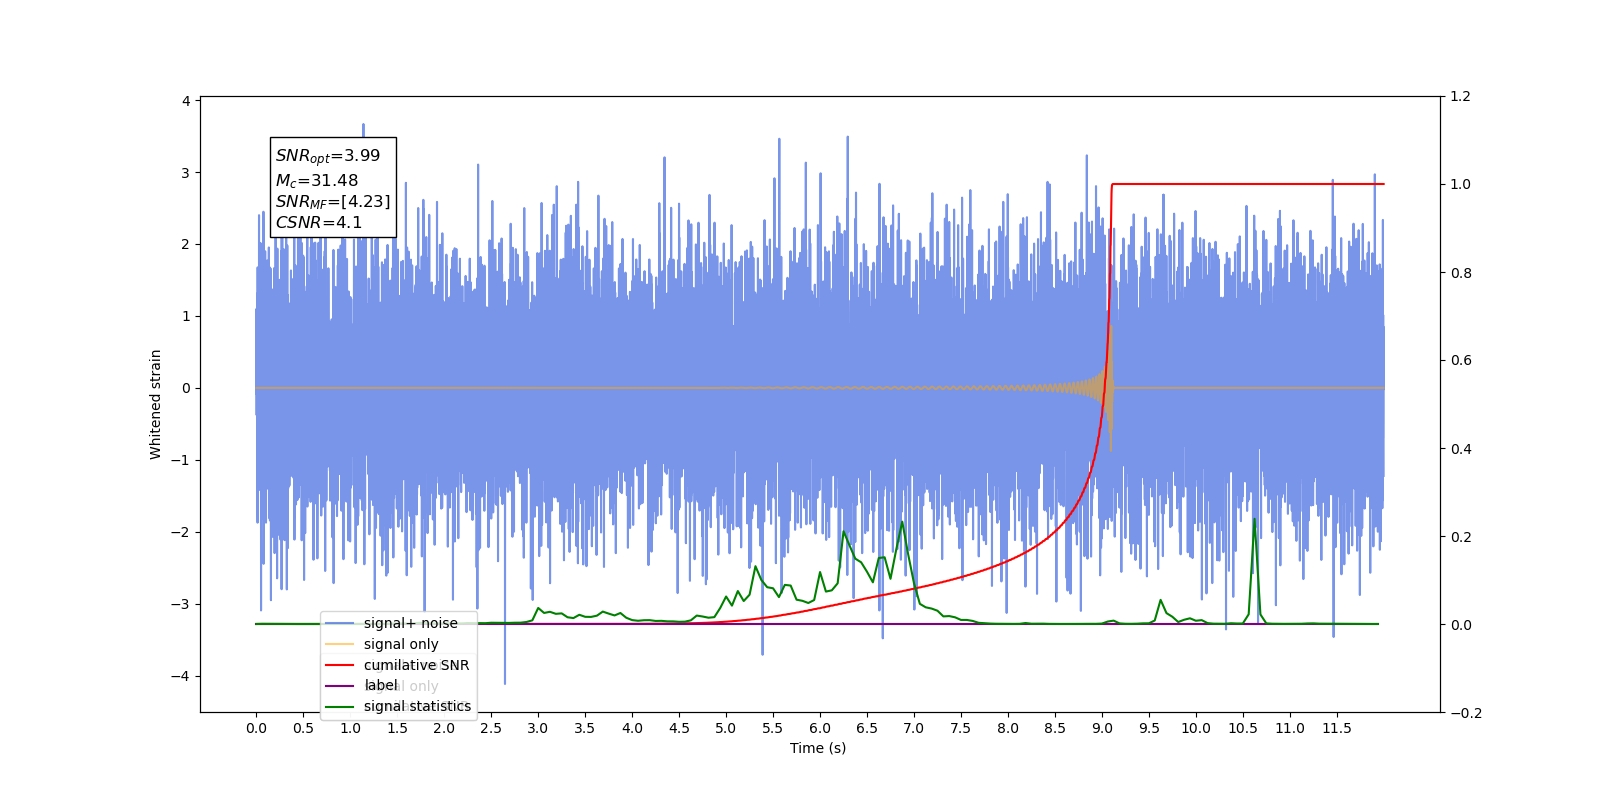Click x-axis tick label 2.5
Image resolution: width=1600 pixels, height=800 pixels.
(491, 728)
